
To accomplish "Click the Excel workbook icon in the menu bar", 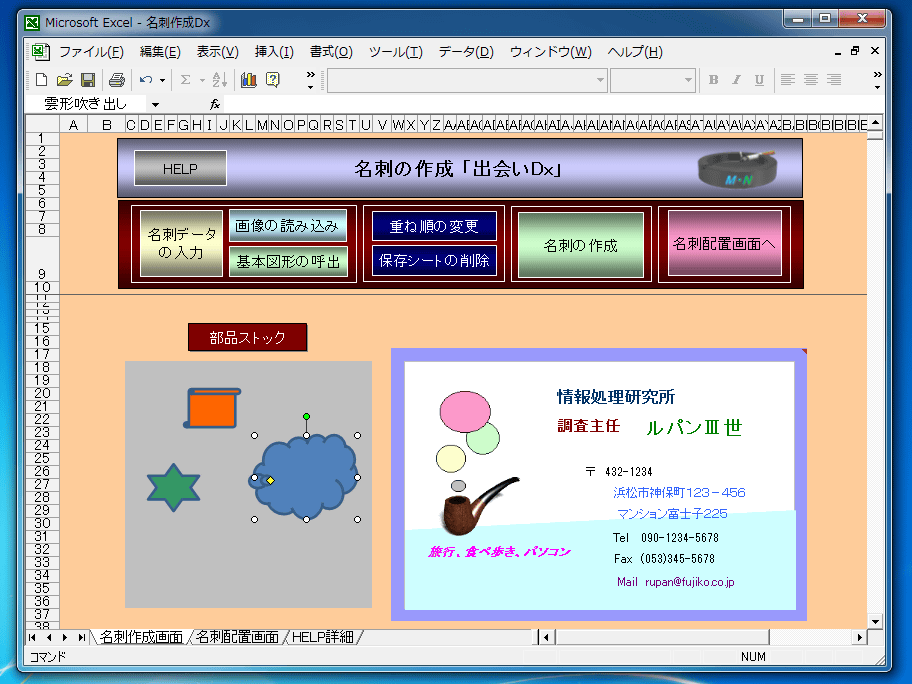I will tap(40, 52).
